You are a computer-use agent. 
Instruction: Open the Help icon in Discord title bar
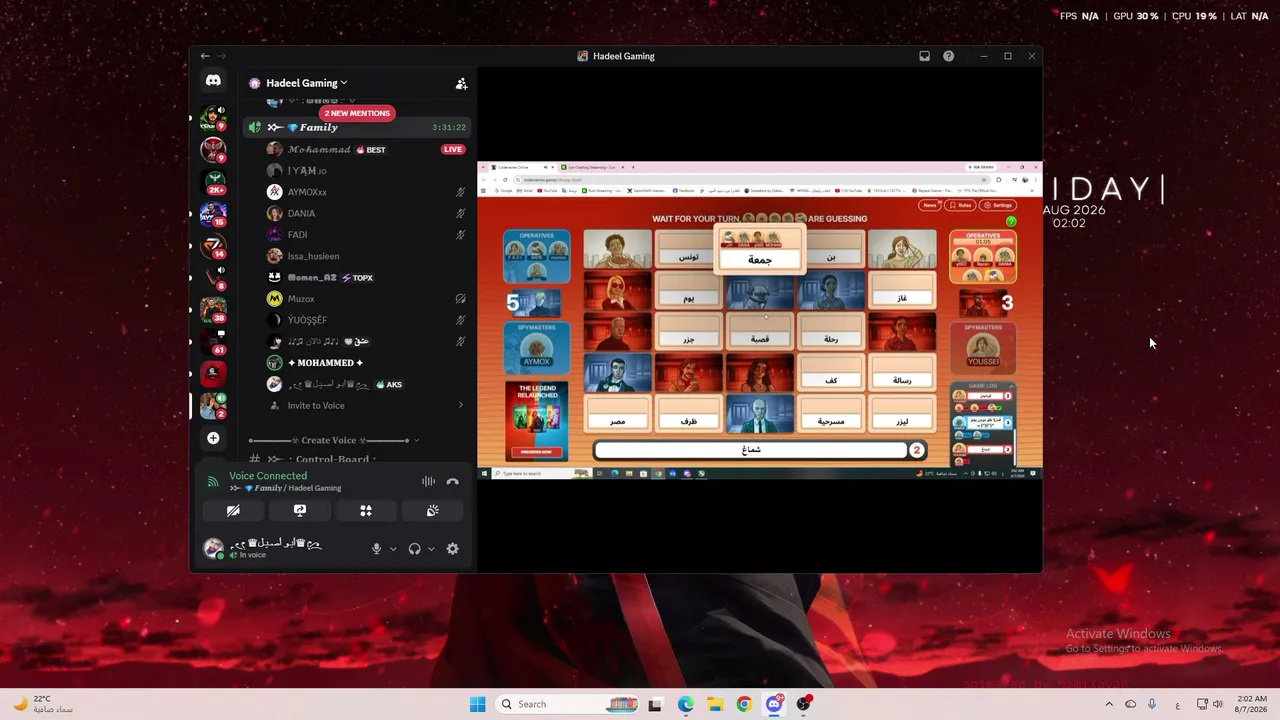point(948,56)
